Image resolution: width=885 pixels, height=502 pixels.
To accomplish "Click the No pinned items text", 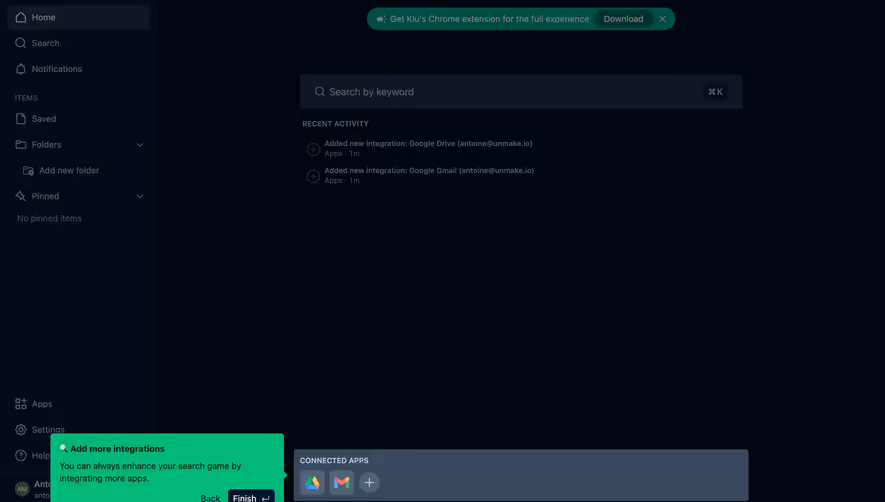I will point(49,219).
